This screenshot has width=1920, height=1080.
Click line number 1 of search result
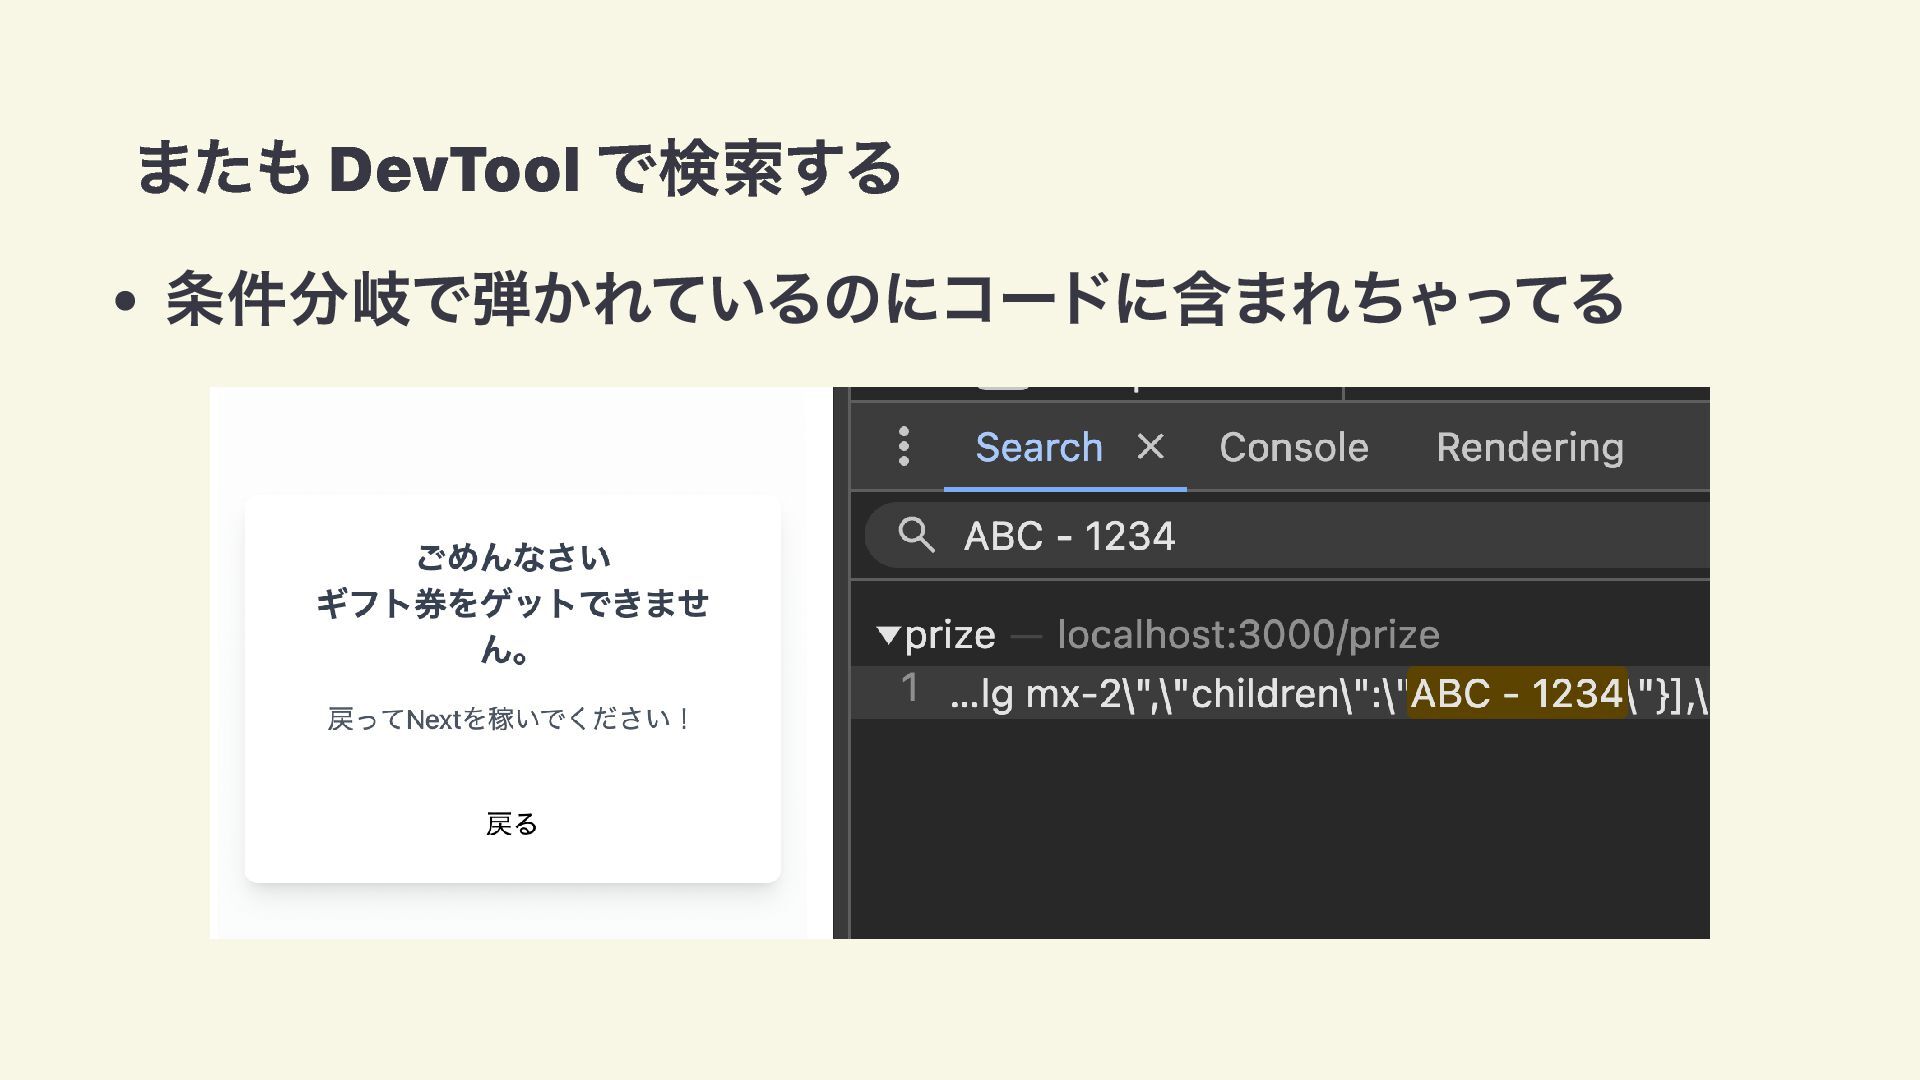909,689
